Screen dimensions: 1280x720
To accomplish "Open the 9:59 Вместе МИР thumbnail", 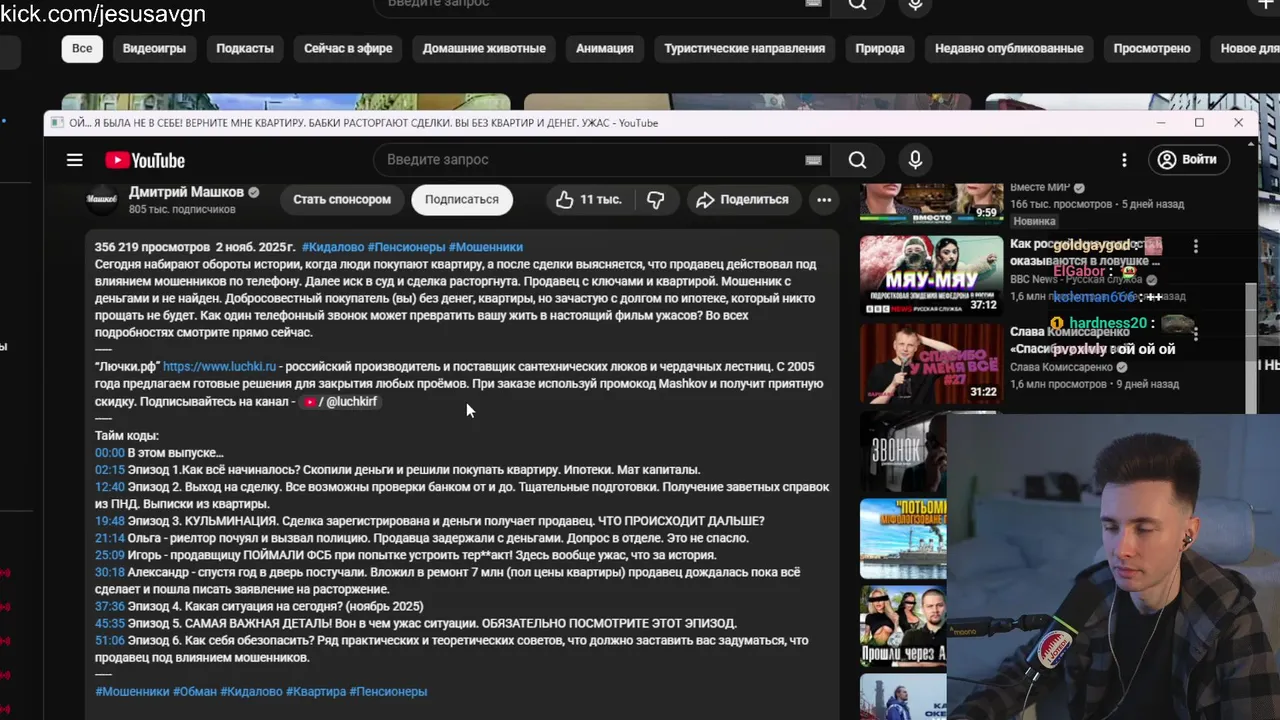I will 931,203.
